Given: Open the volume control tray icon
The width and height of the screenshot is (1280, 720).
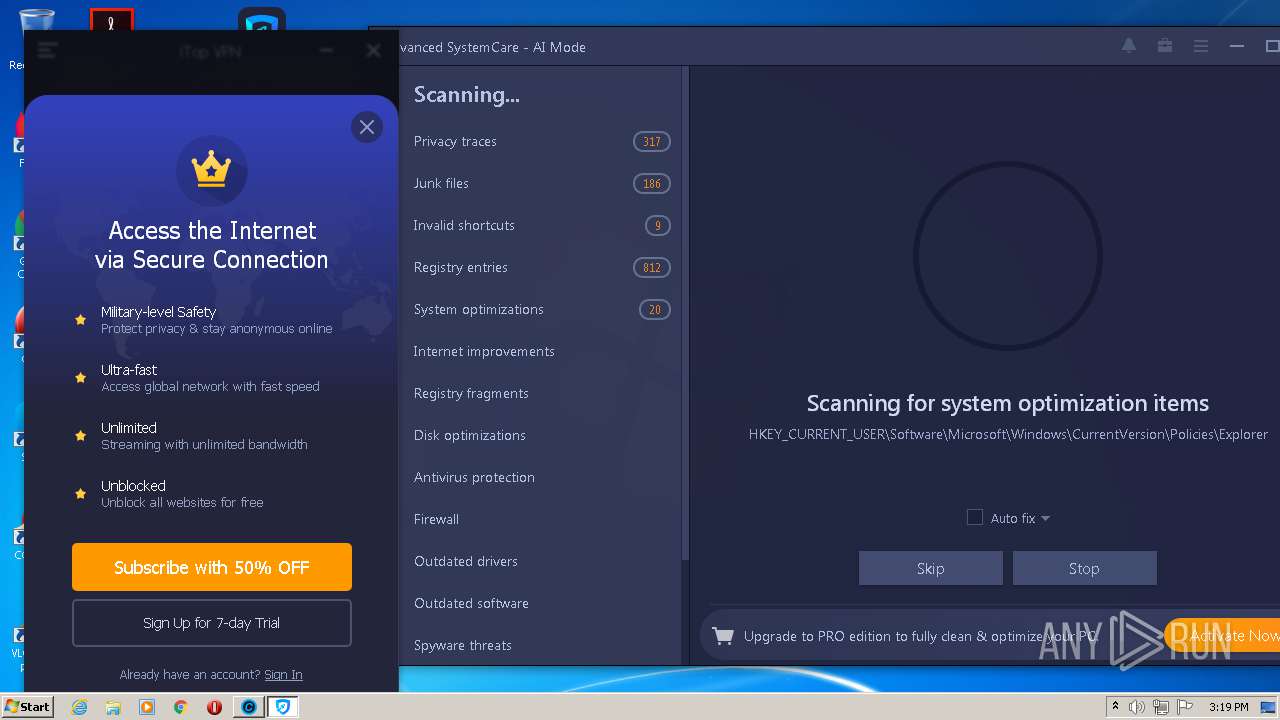Looking at the screenshot, I should 1137,707.
